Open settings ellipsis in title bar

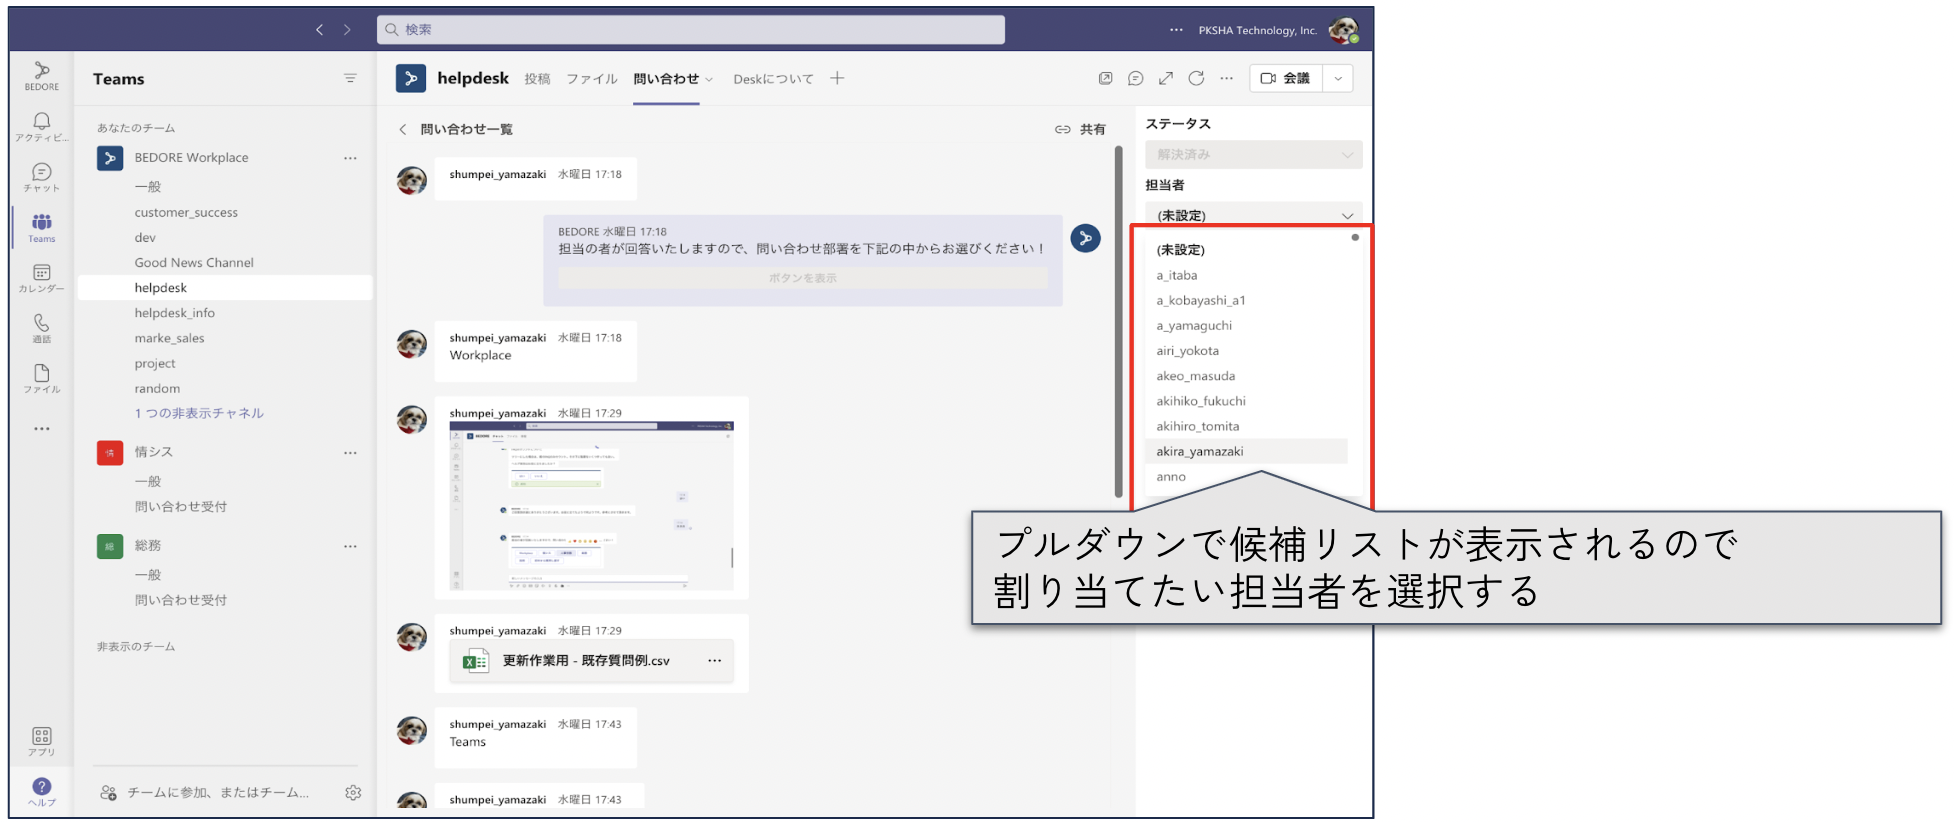(x=1176, y=30)
